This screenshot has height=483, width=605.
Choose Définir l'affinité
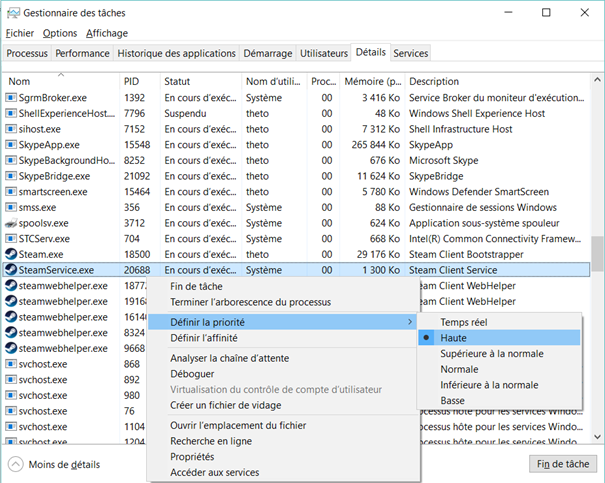pos(282,338)
